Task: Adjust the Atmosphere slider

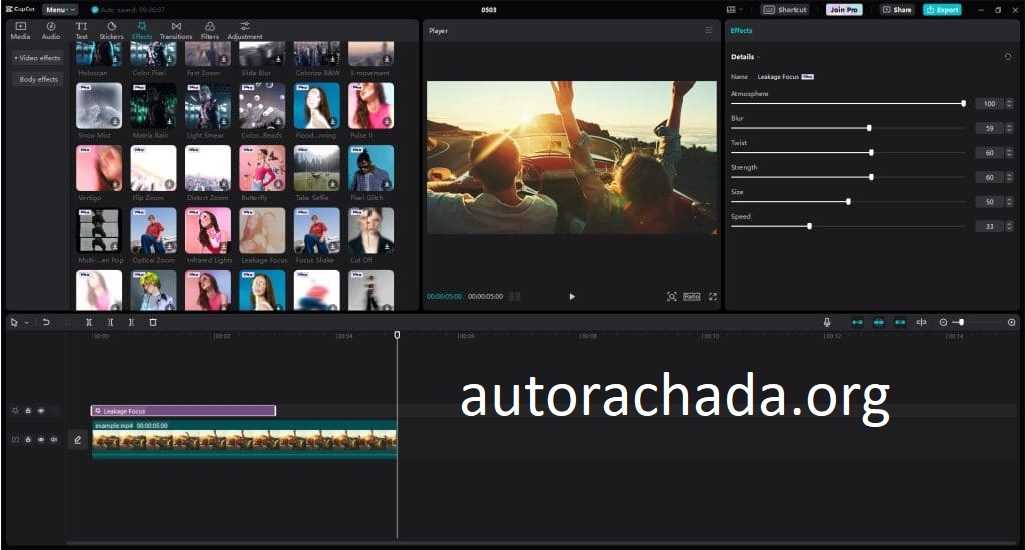Action: (964, 103)
